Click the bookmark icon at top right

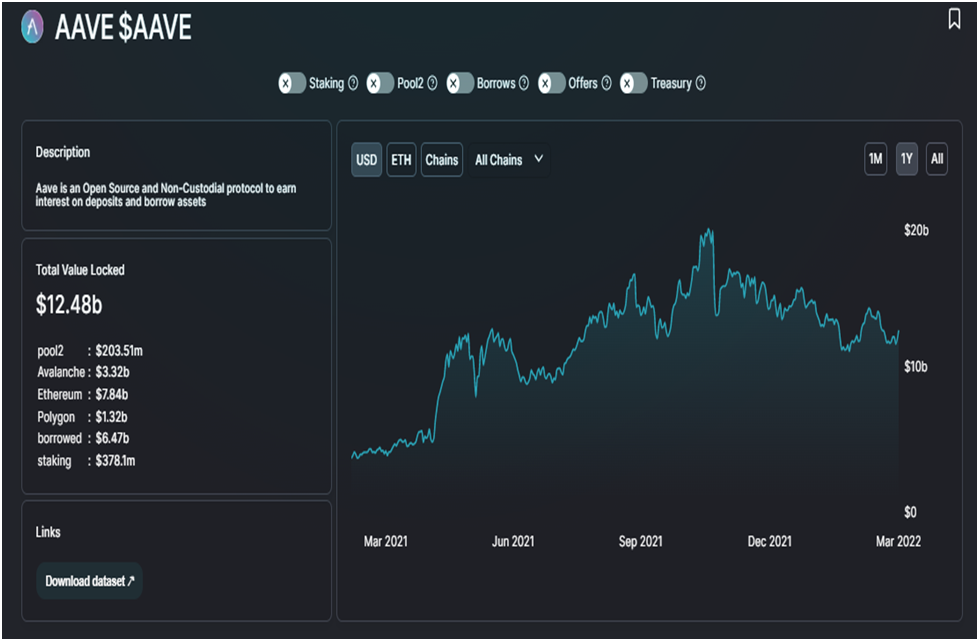pyautogui.click(x=954, y=19)
